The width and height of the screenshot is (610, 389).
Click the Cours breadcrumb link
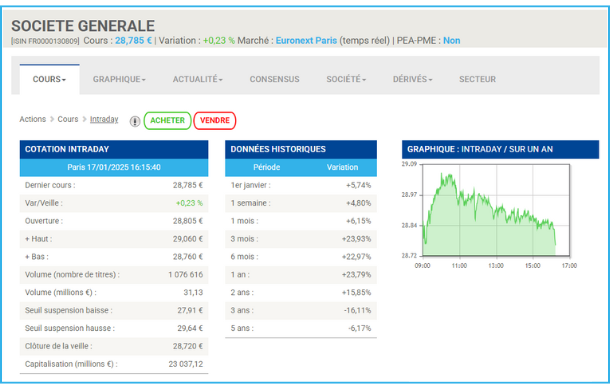(x=68, y=119)
